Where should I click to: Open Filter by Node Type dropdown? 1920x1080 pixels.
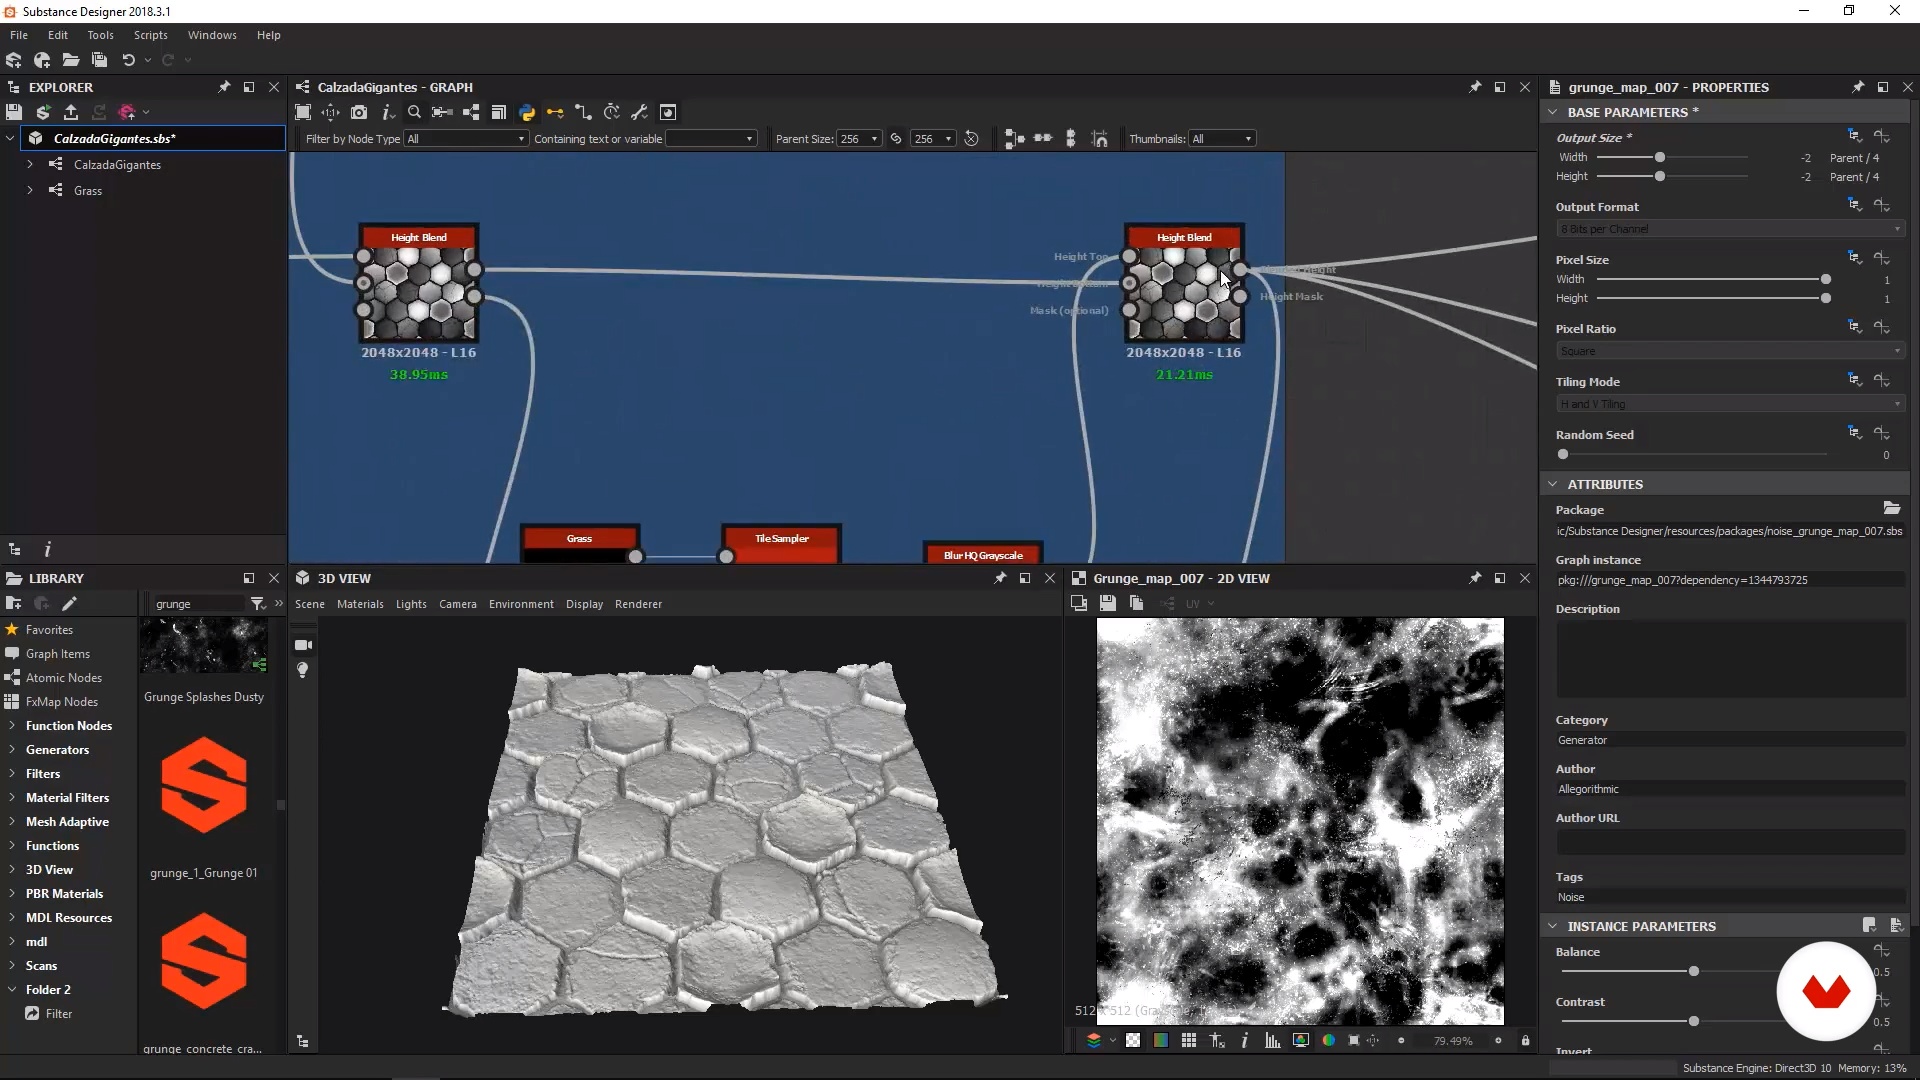(x=466, y=139)
